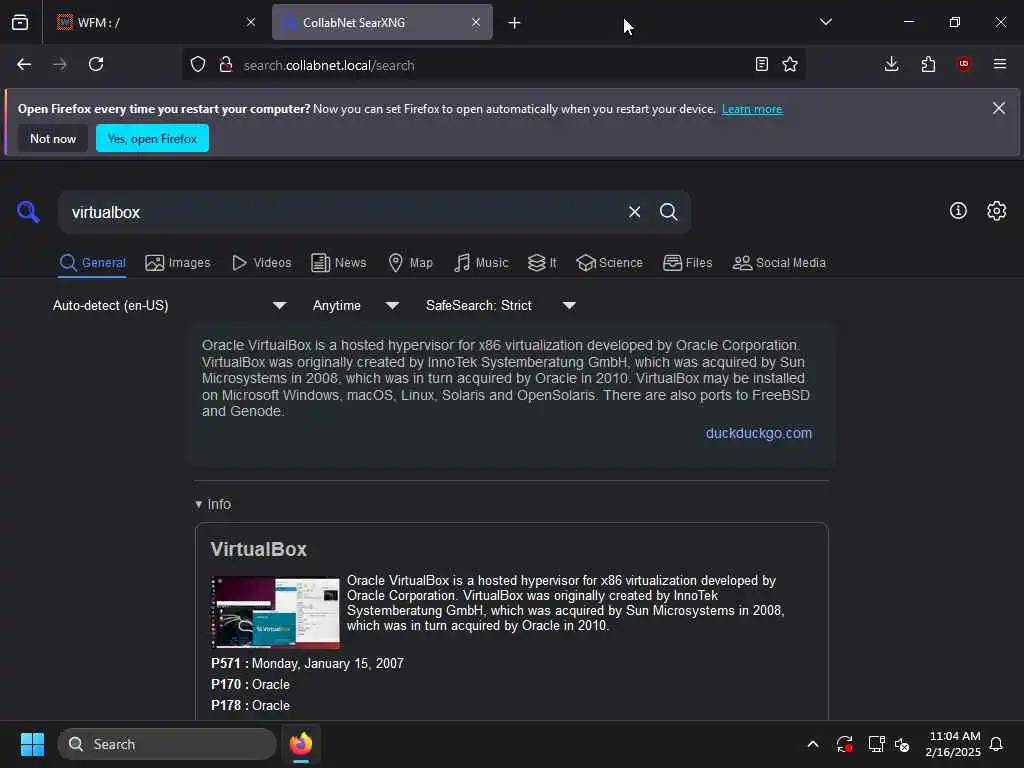1024x768 pixels.
Task: Click the P178 : Oracle row
Action: pos(250,705)
